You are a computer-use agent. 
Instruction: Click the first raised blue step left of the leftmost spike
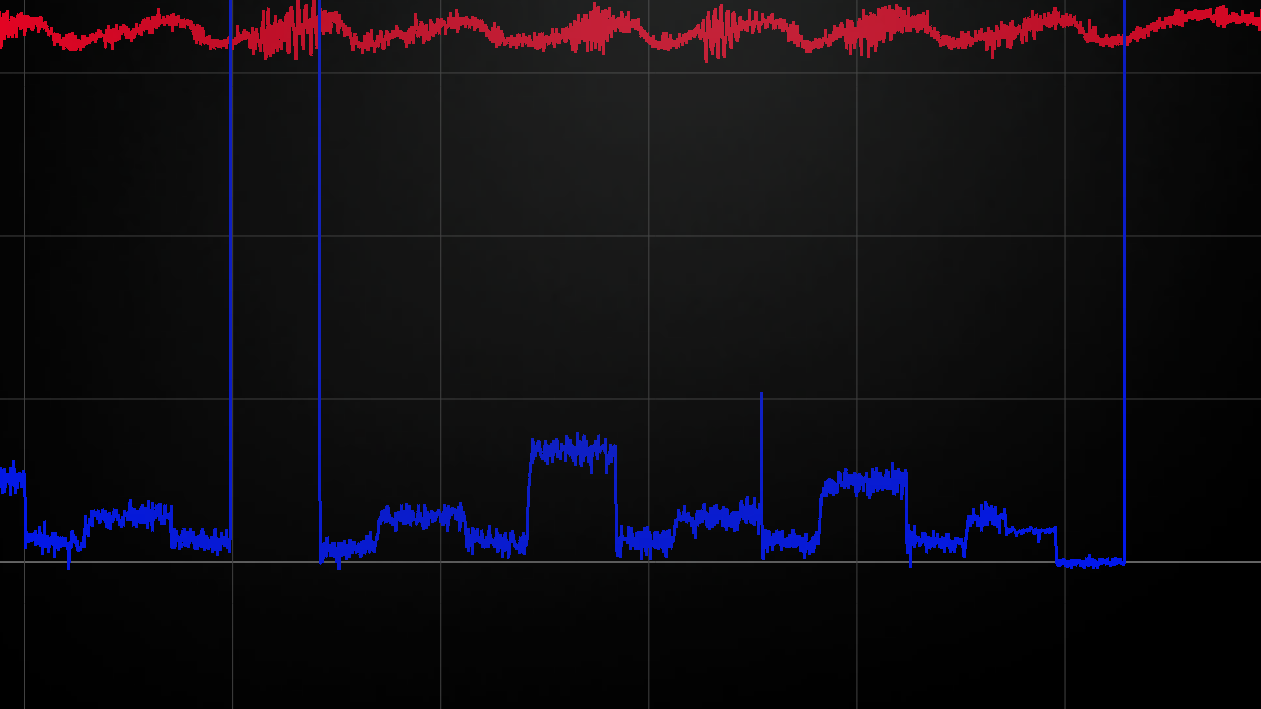[128, 516]
